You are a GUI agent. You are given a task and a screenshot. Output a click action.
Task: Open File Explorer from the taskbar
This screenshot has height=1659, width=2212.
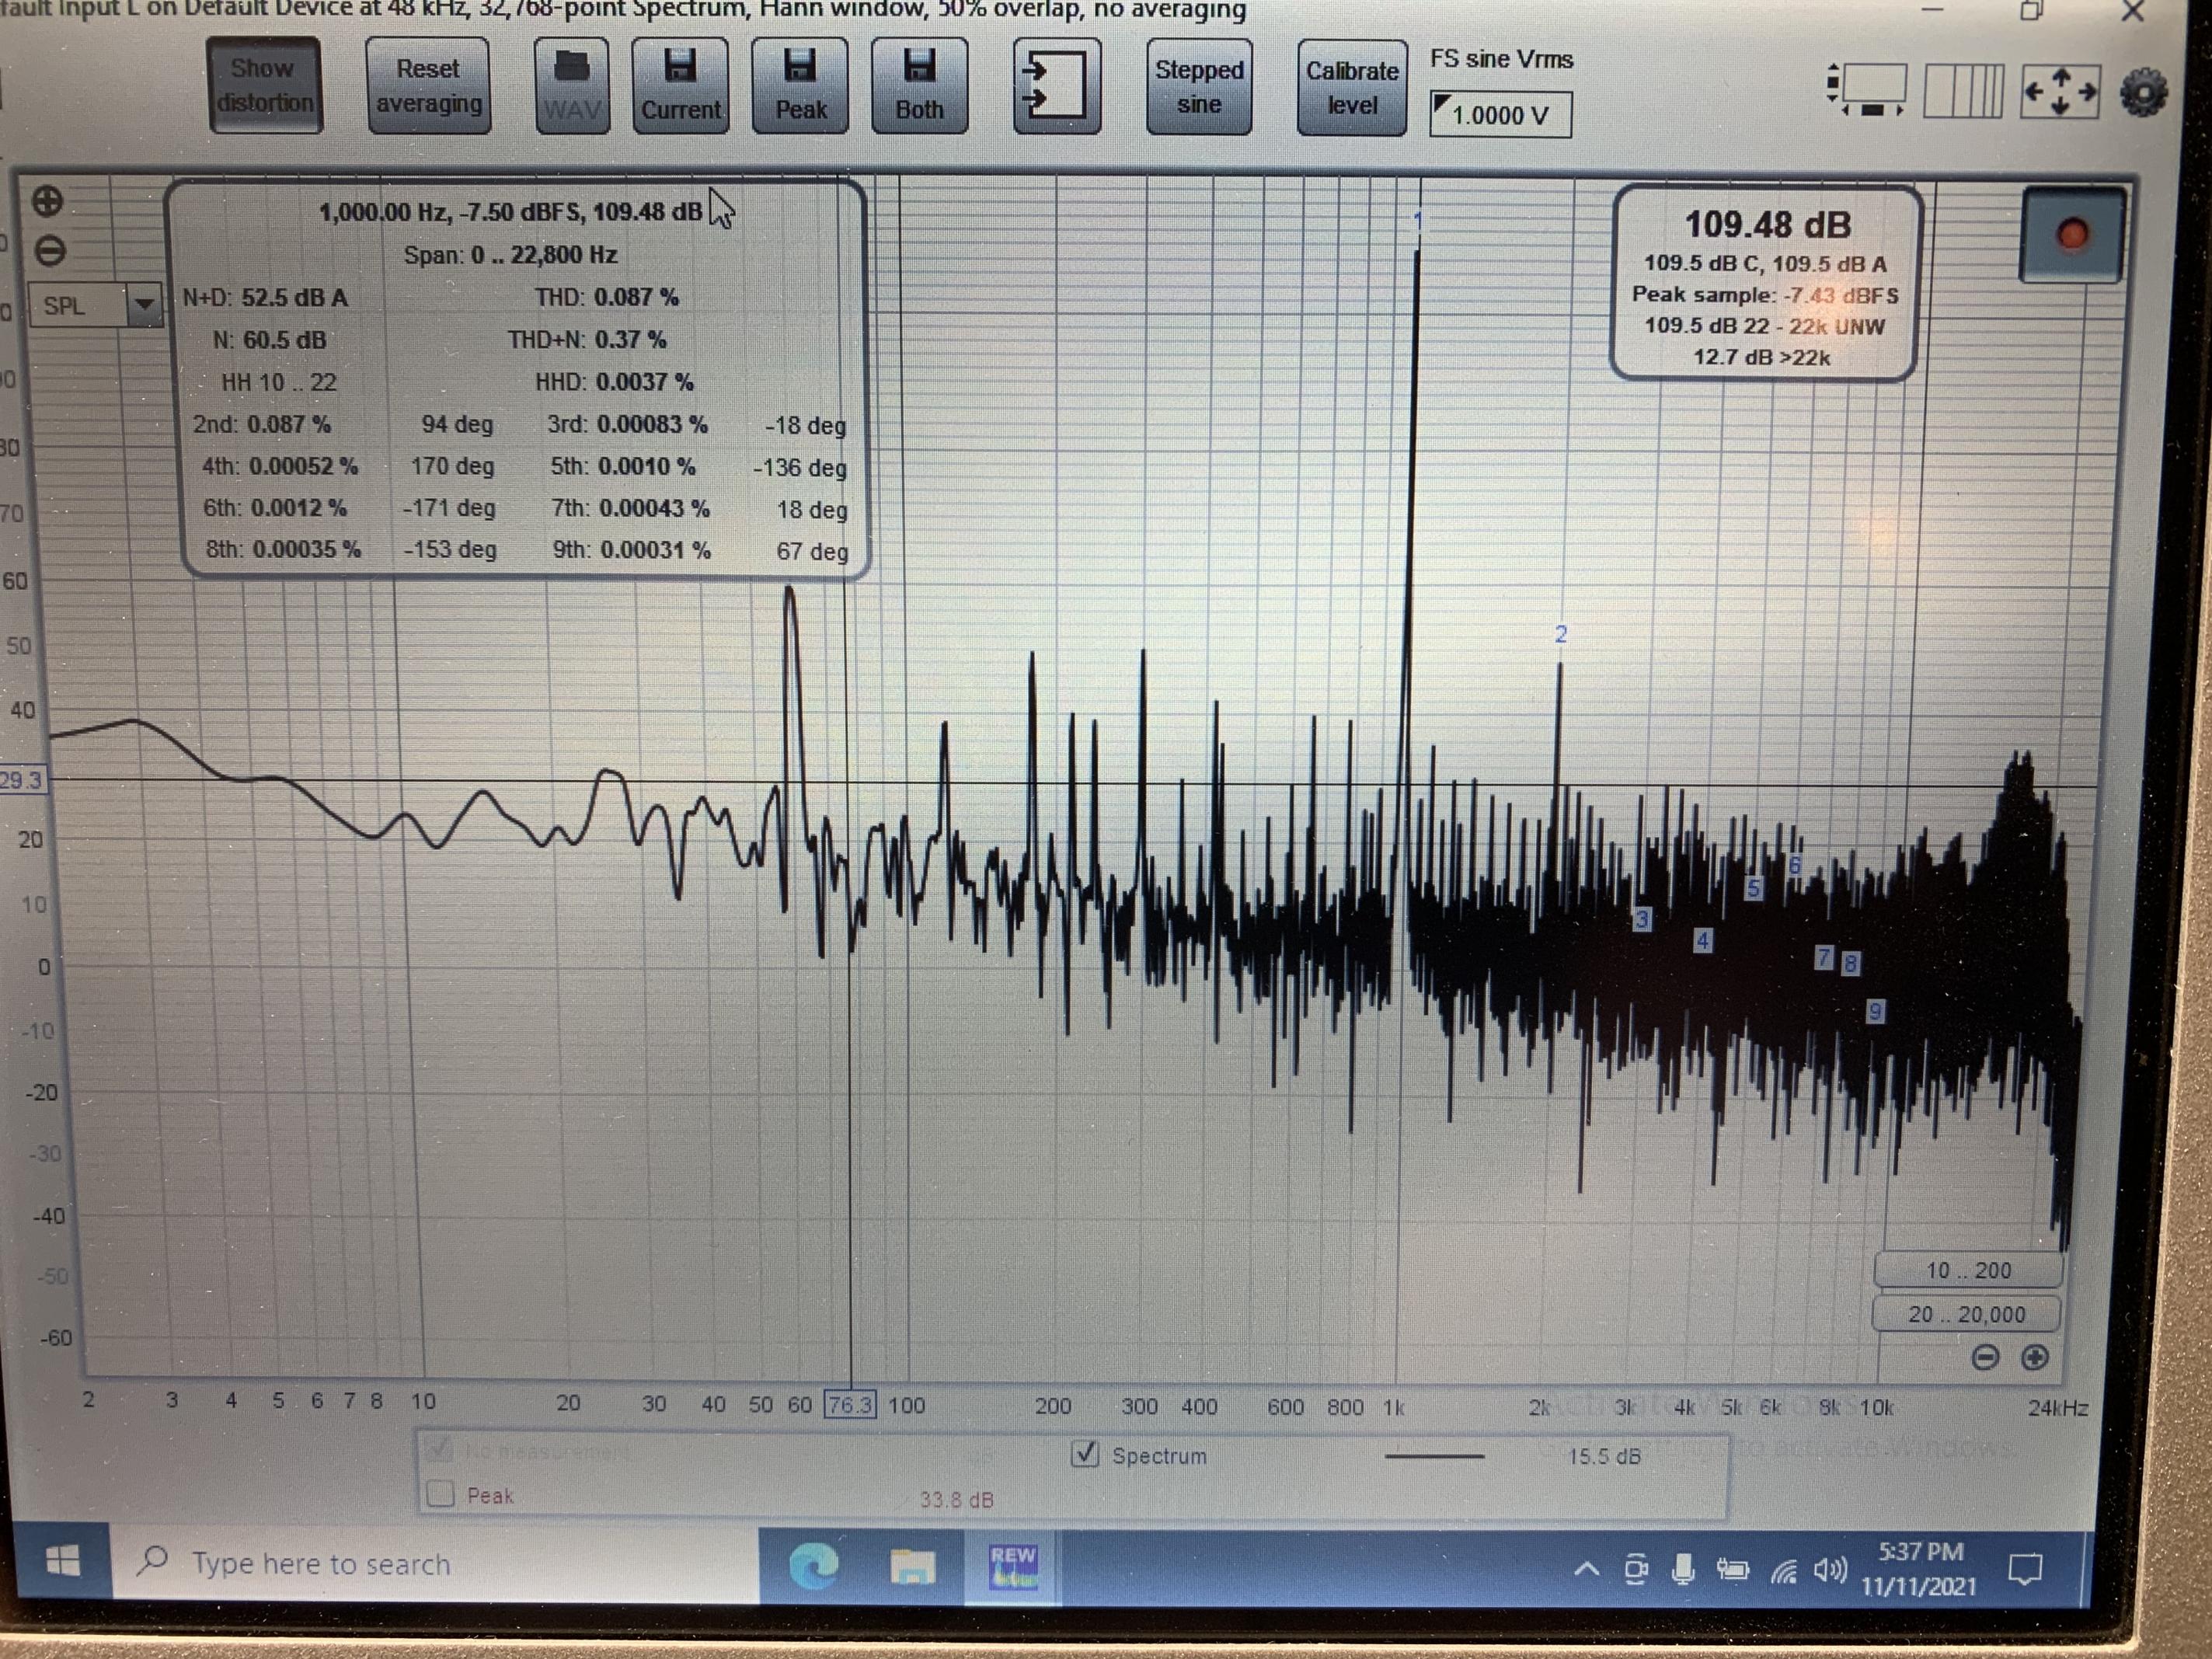(x=912, y=1566)
